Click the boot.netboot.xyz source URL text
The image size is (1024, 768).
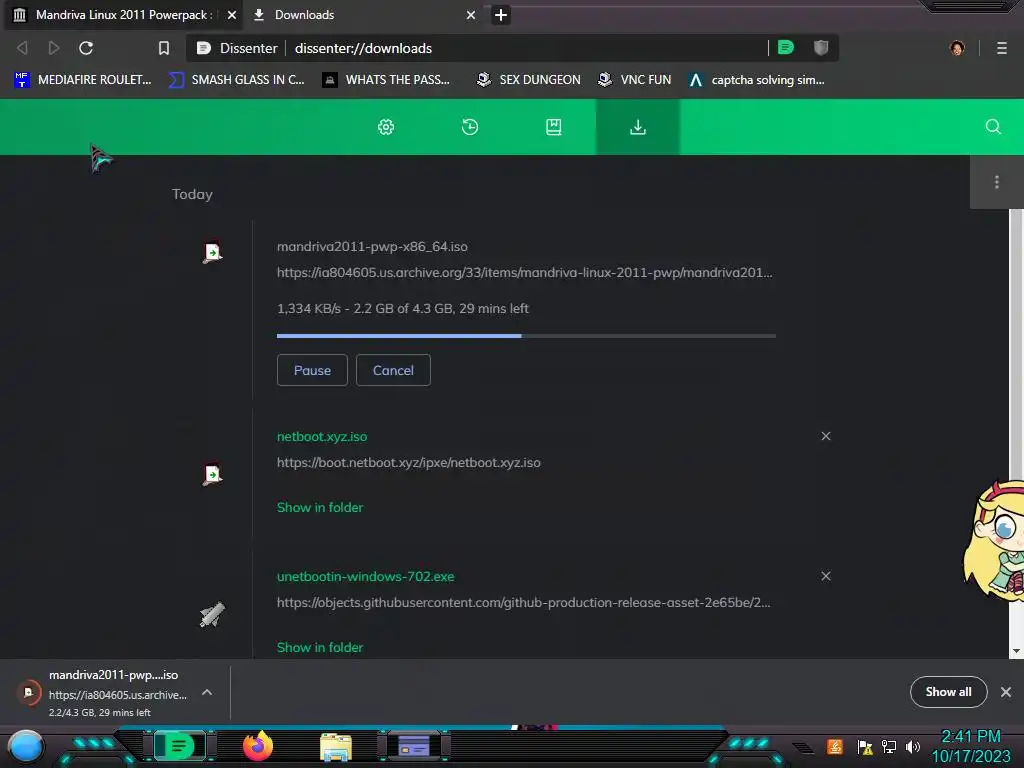pyautogui.click(x=408, y=463)
